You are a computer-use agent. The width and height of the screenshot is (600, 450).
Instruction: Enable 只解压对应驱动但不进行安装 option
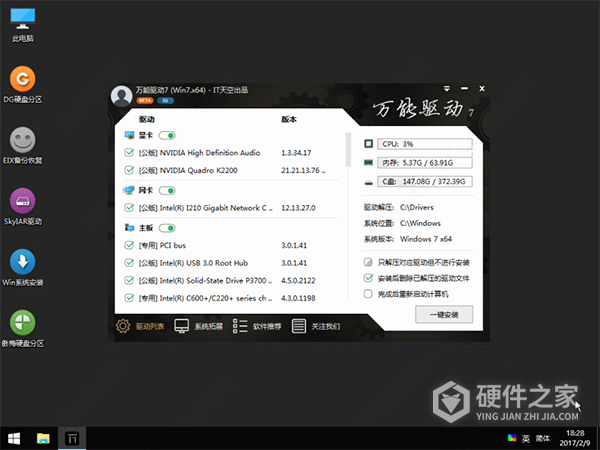pos(368,262)
